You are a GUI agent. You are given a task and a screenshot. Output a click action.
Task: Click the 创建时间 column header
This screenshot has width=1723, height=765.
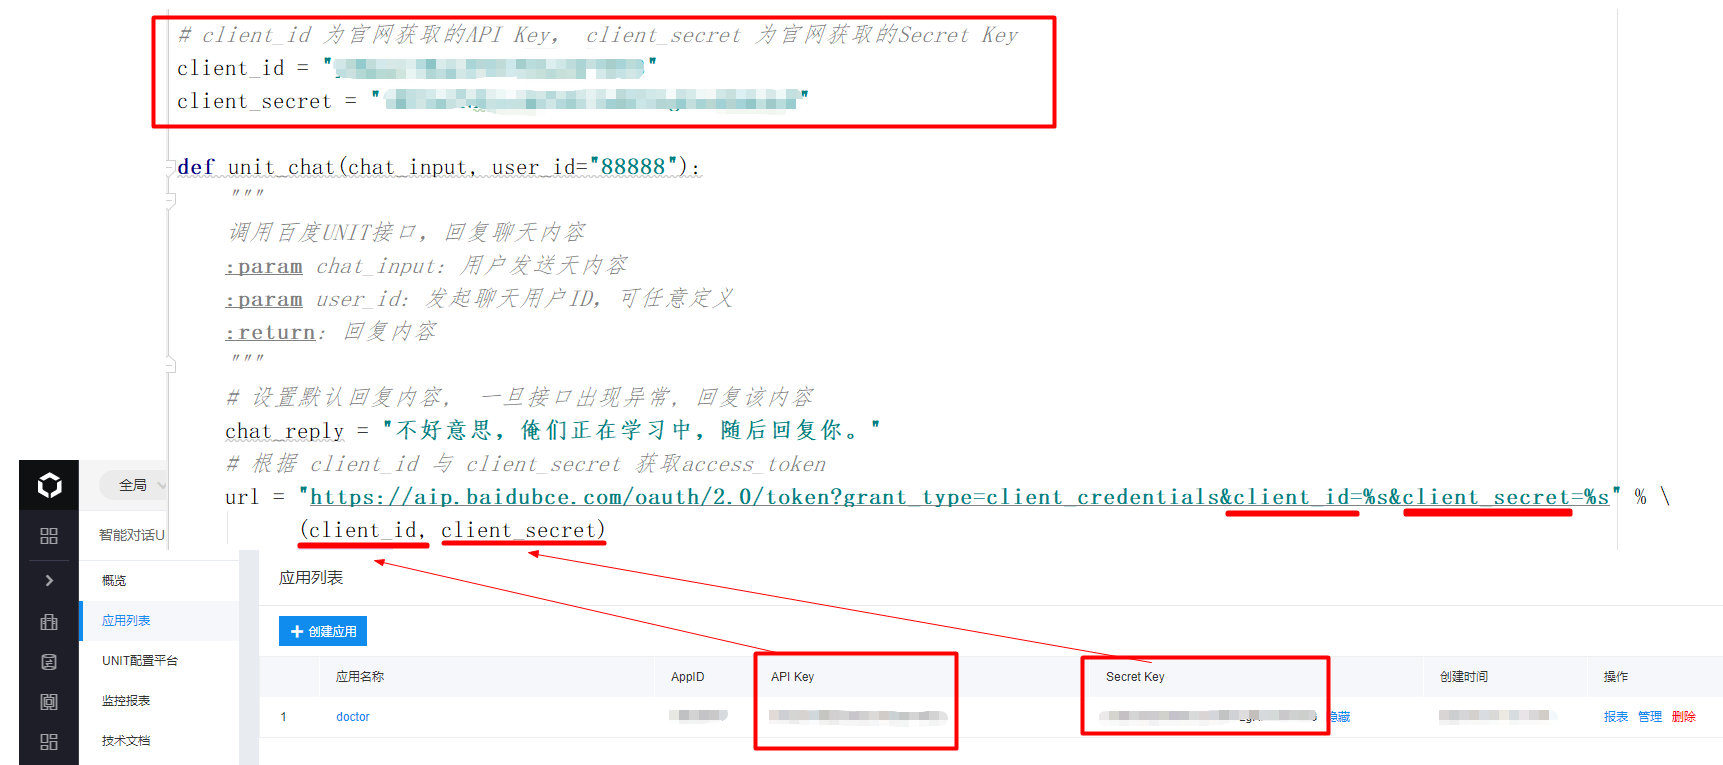coord(1464,677)
